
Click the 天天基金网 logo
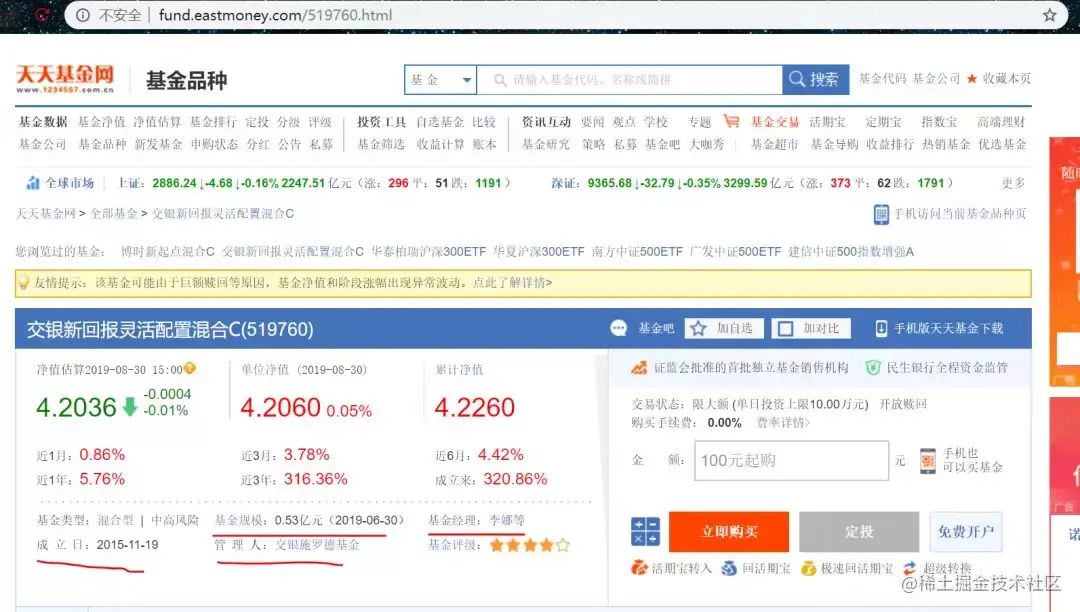(x=65, y=78)
